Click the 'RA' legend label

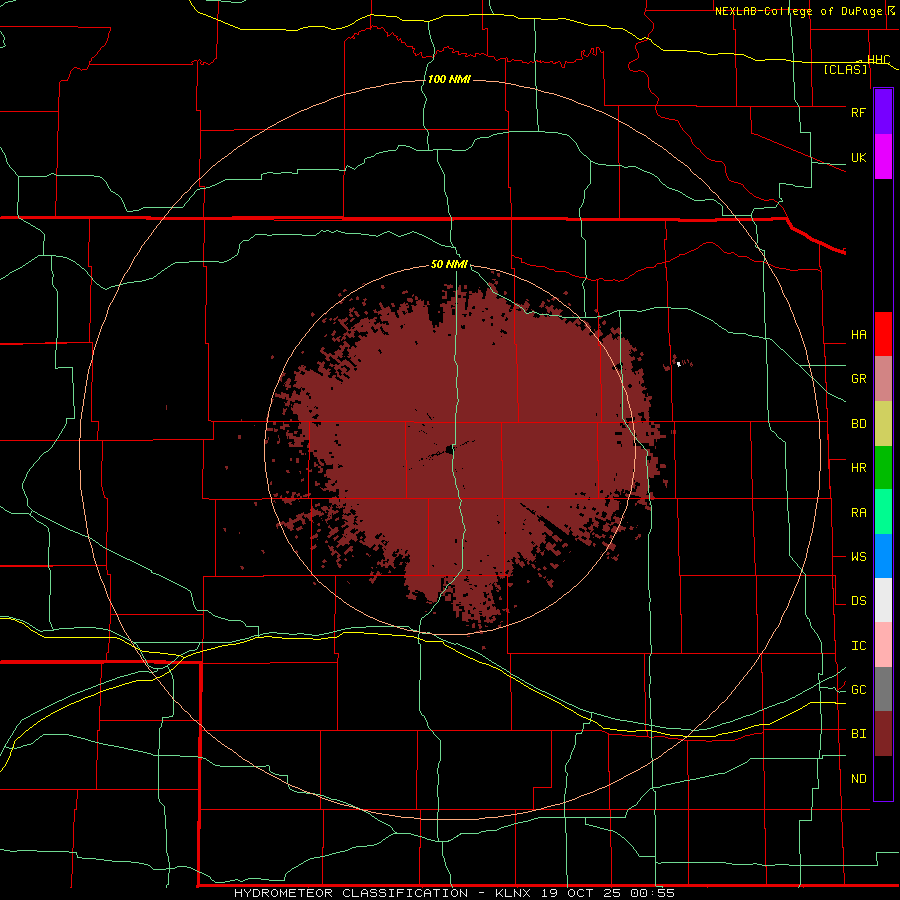pos(858,513)
